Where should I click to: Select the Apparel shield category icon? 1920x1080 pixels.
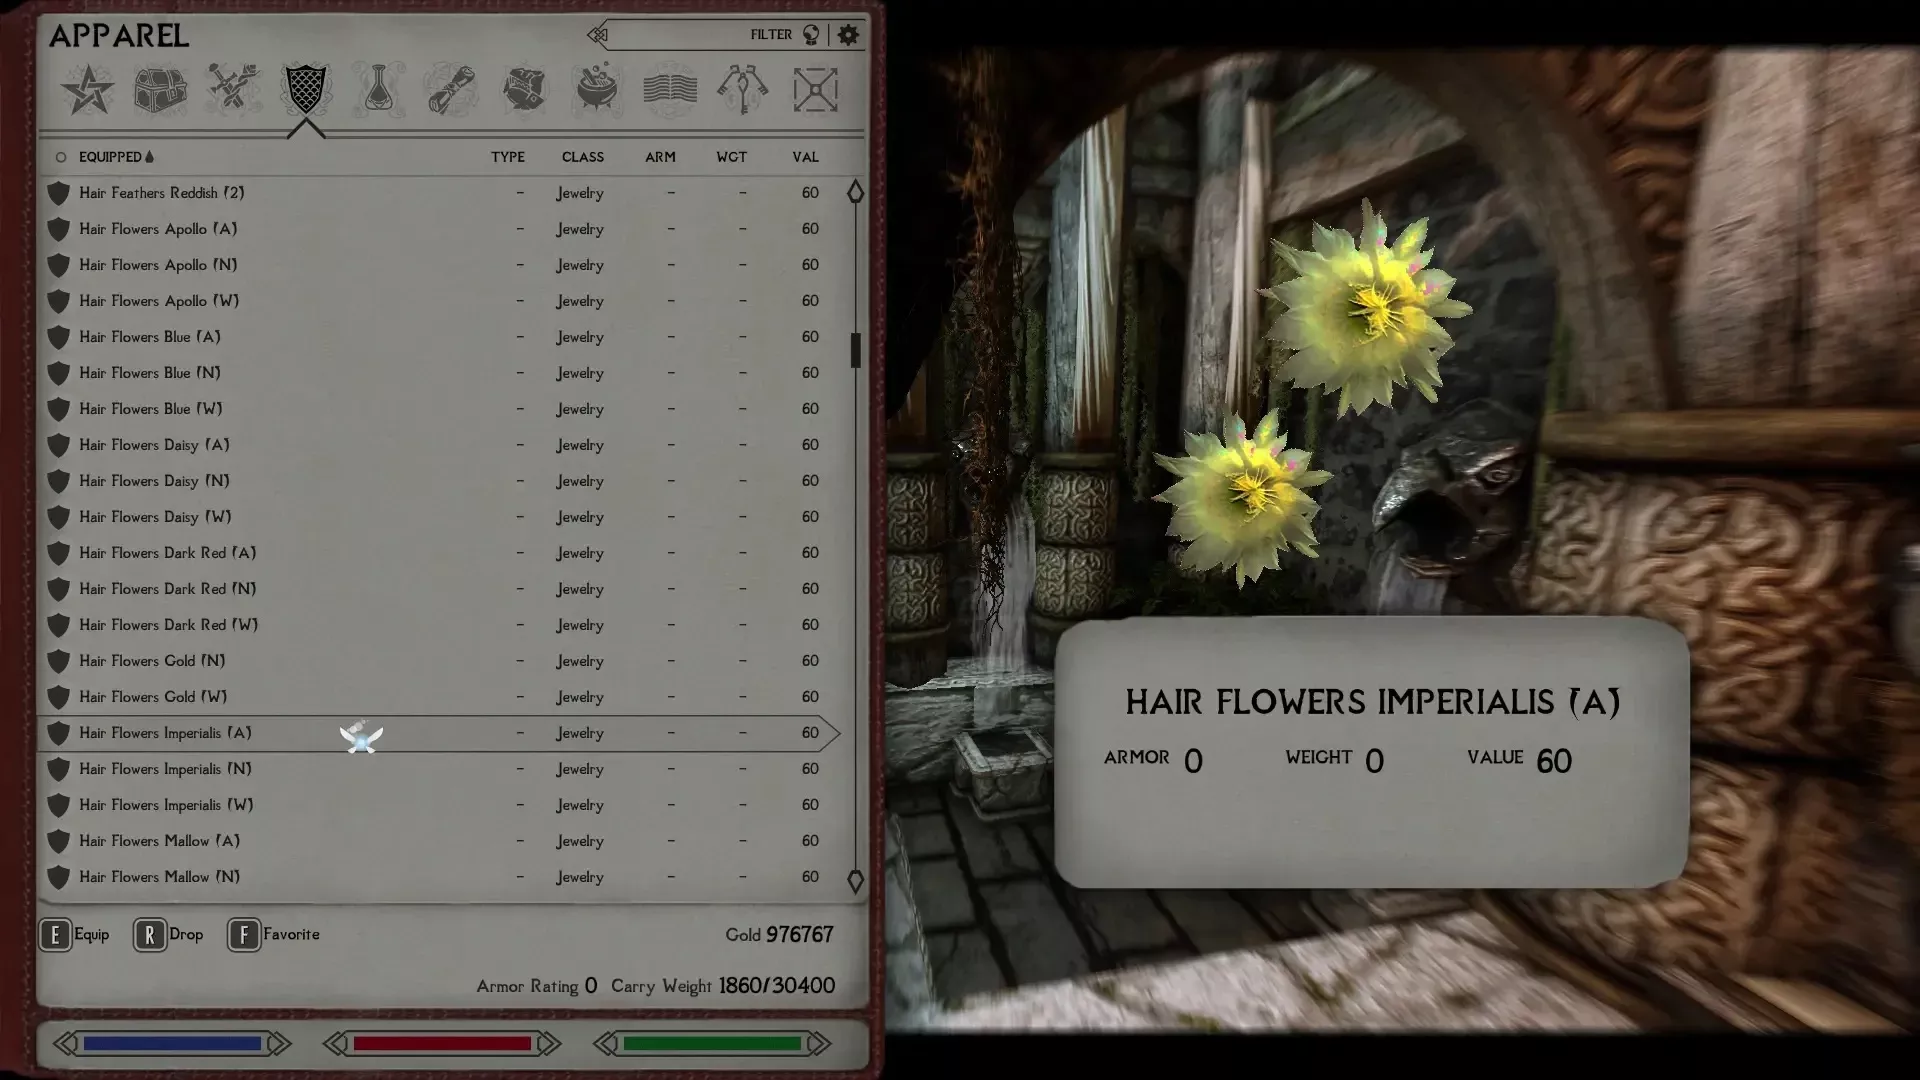pos(305,89)
